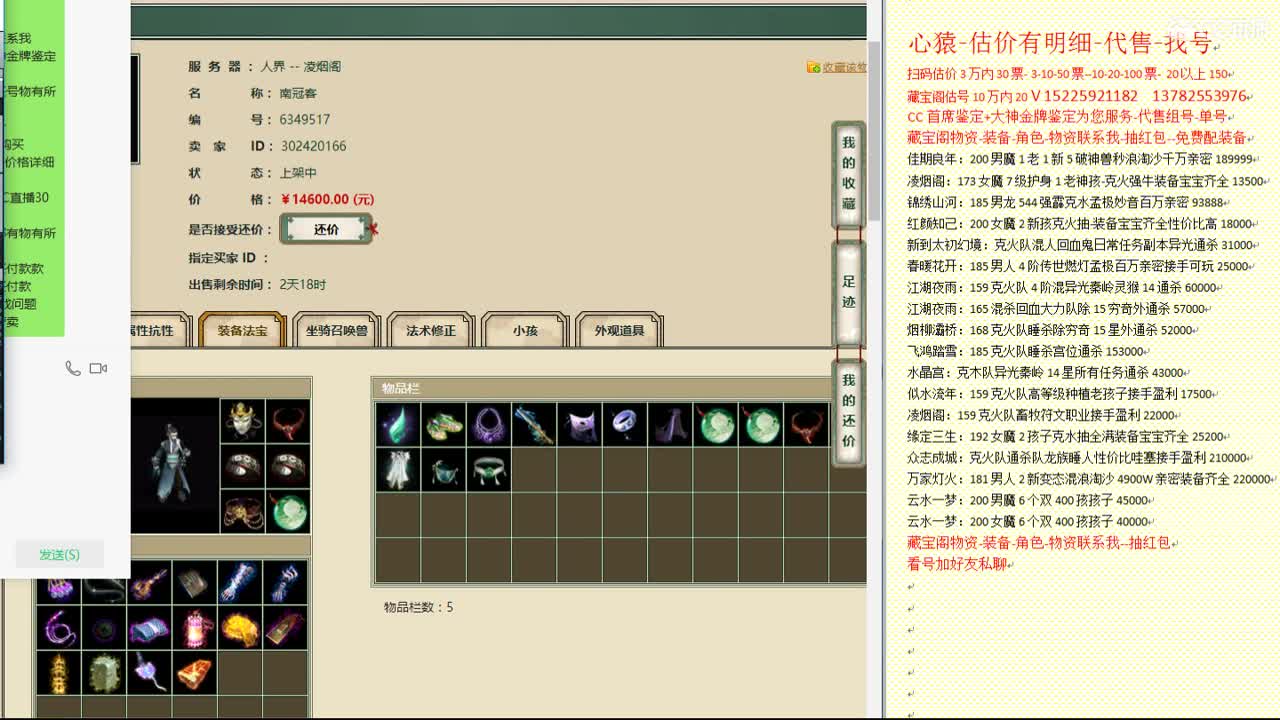Click the 看号加好友私聊 line
The width and height of the screenshot is (1280, 720).
coord(958,564)
